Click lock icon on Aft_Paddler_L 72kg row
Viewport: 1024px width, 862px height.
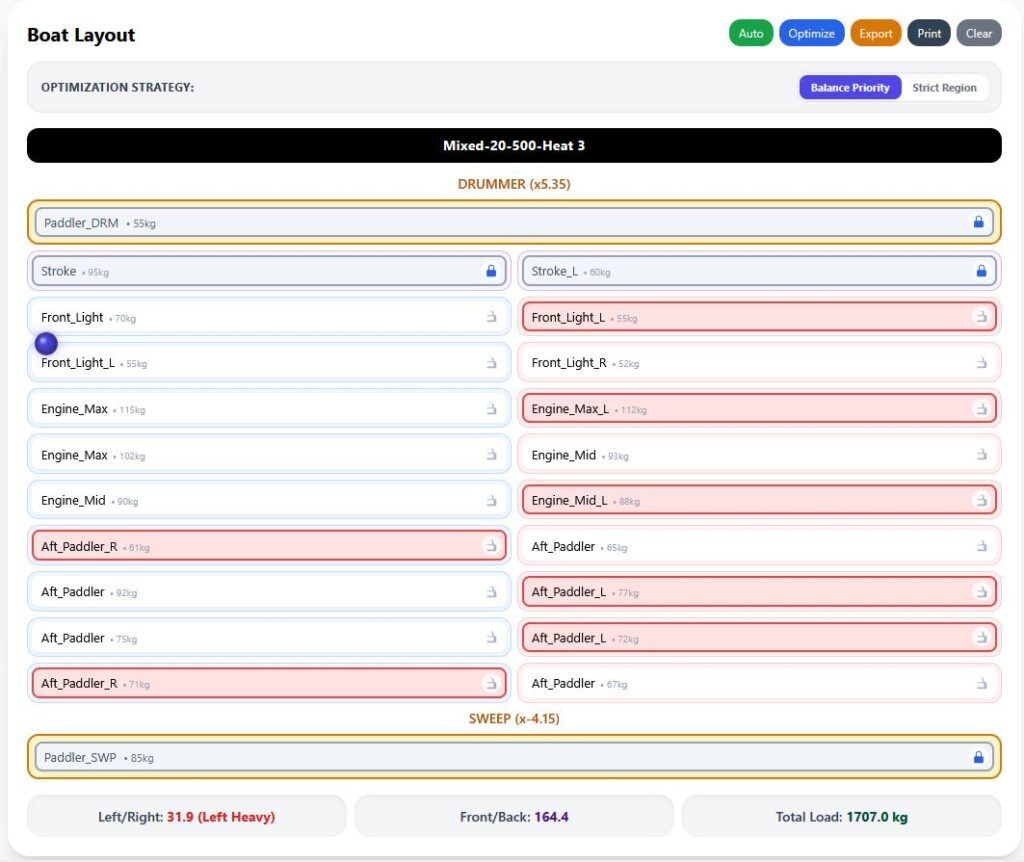coord(981,638)
